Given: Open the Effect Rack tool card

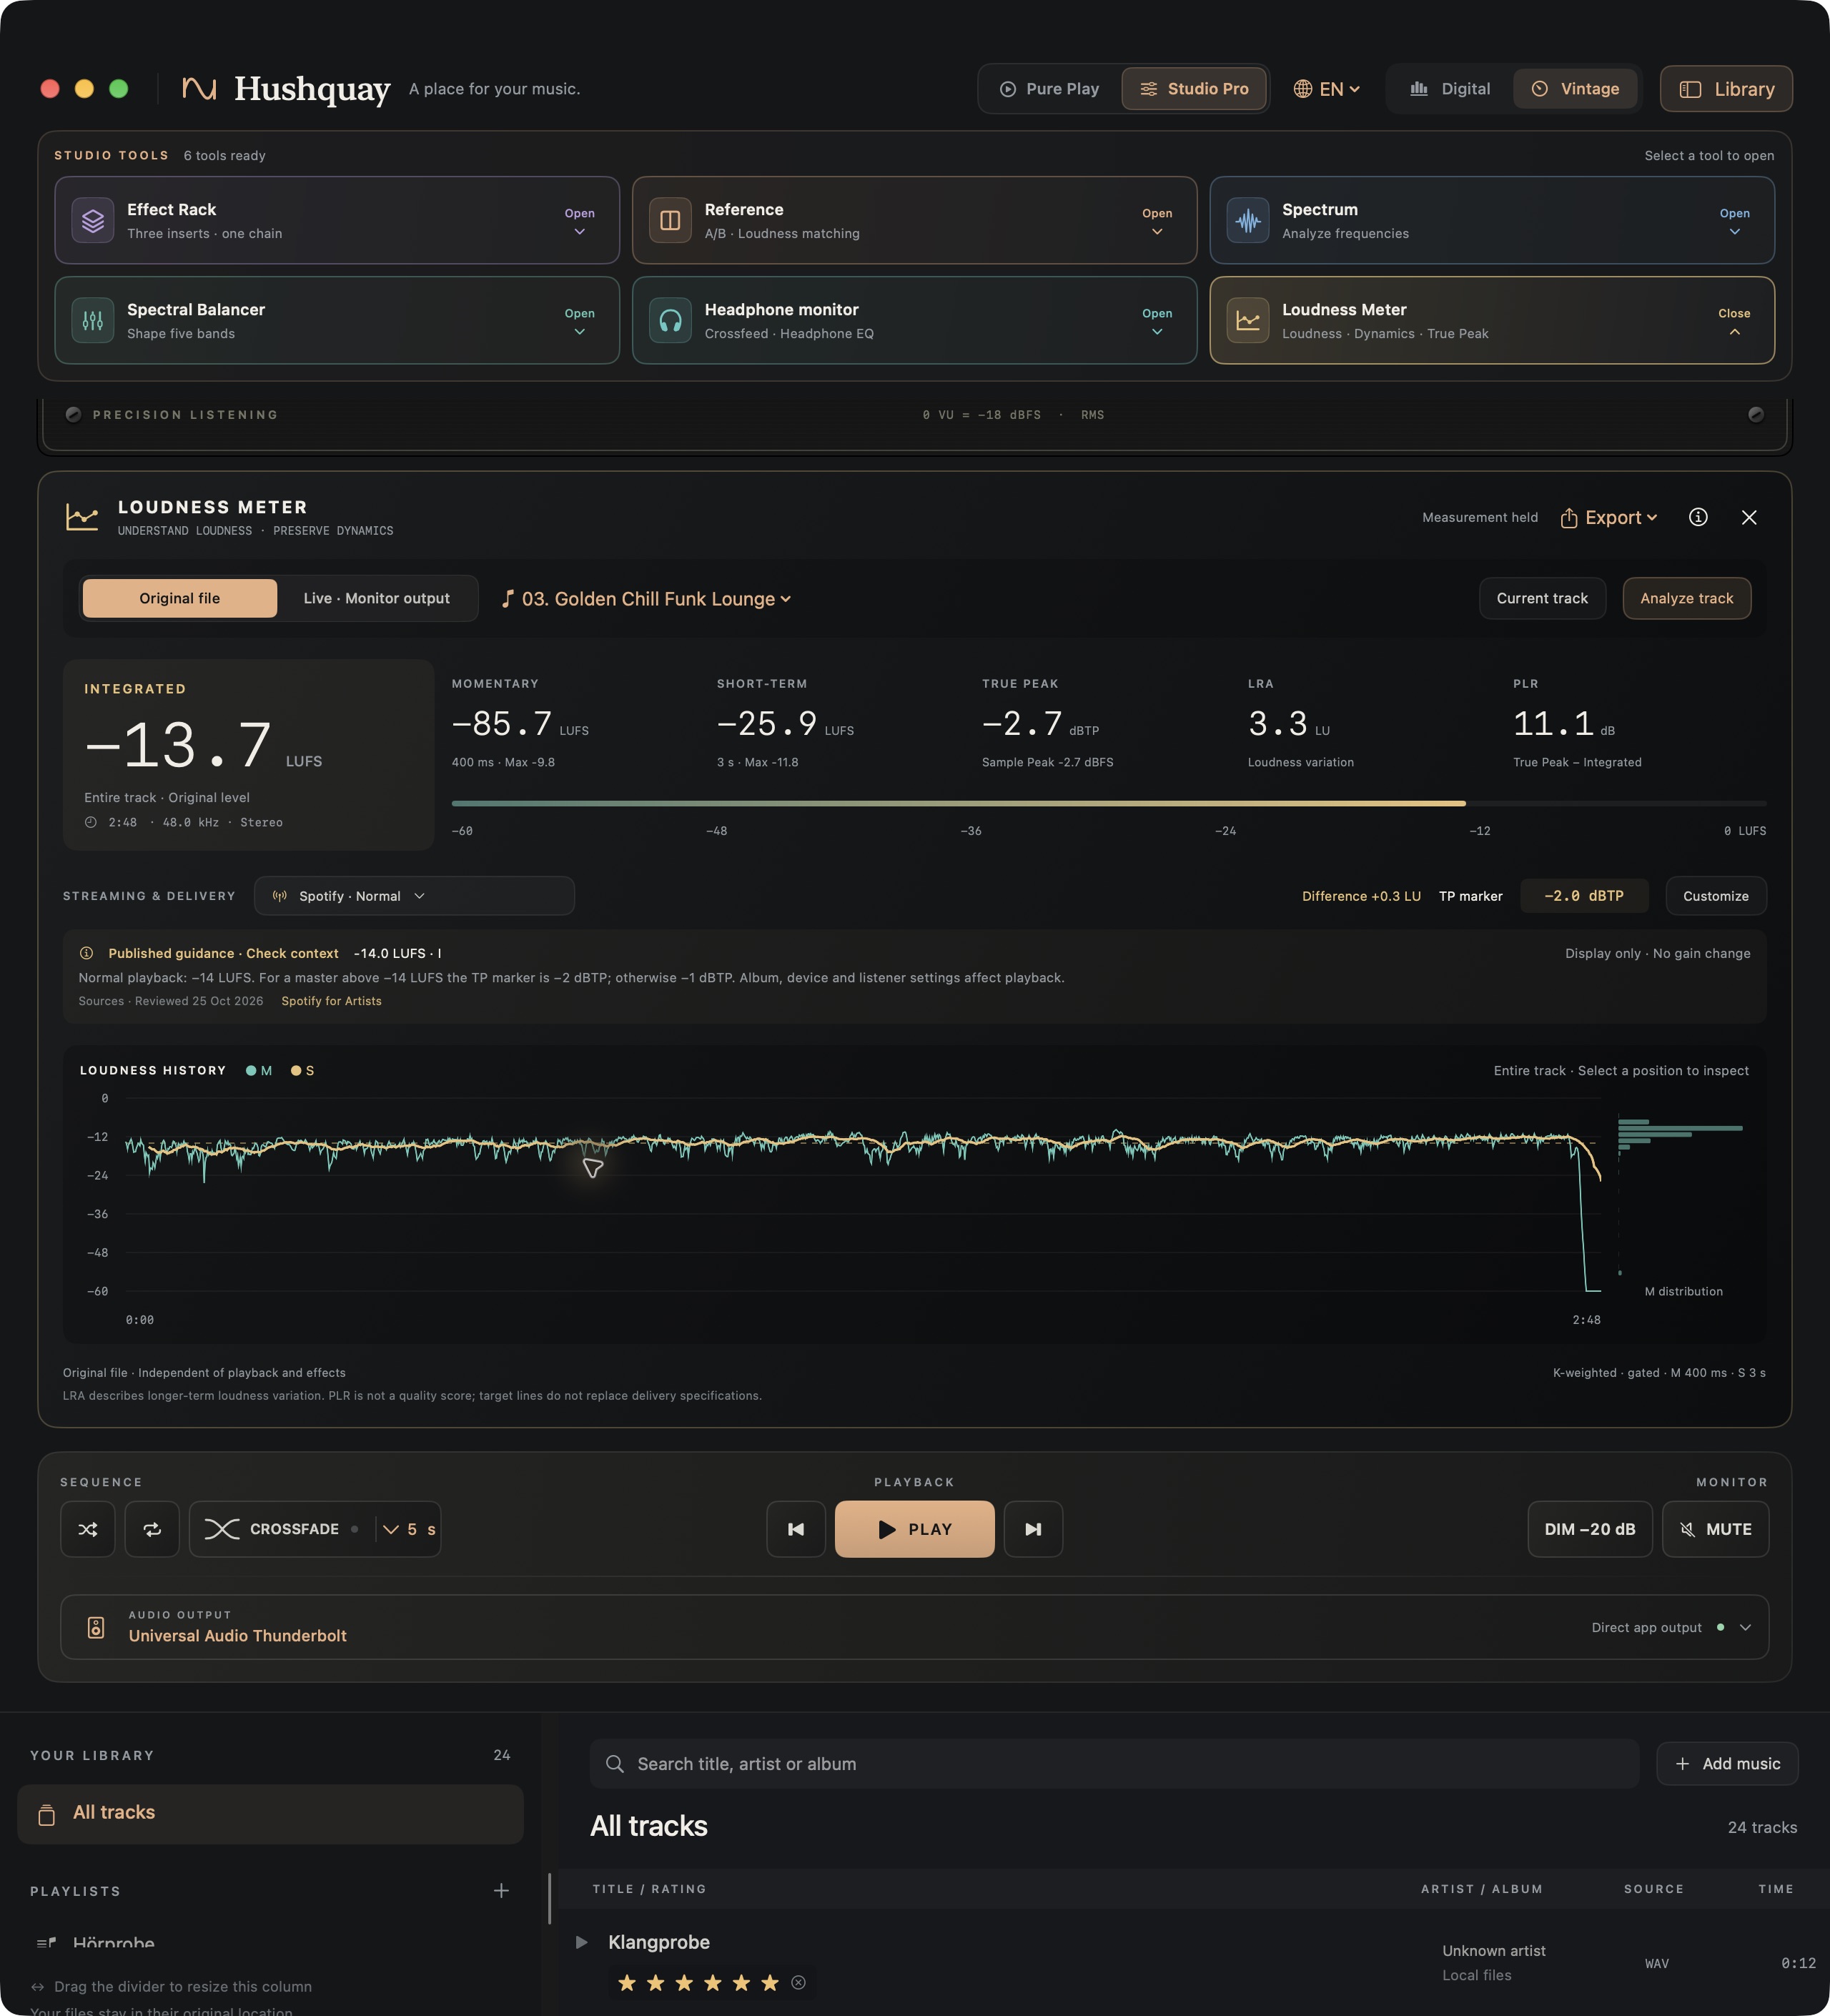Looking at the screenshot, I should pyautogui.click(x=337, y=220).
